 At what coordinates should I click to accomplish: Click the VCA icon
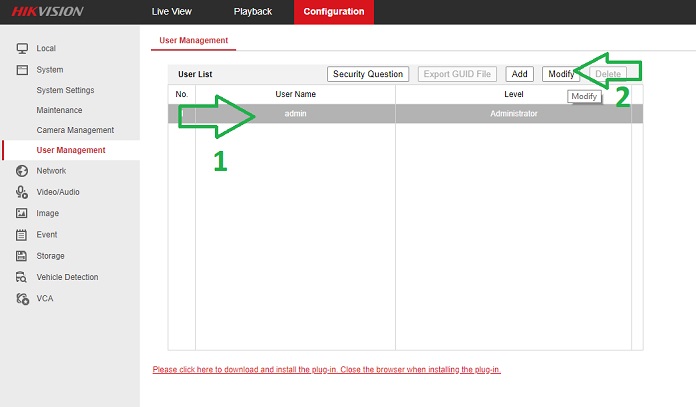[x=22, y=299]
